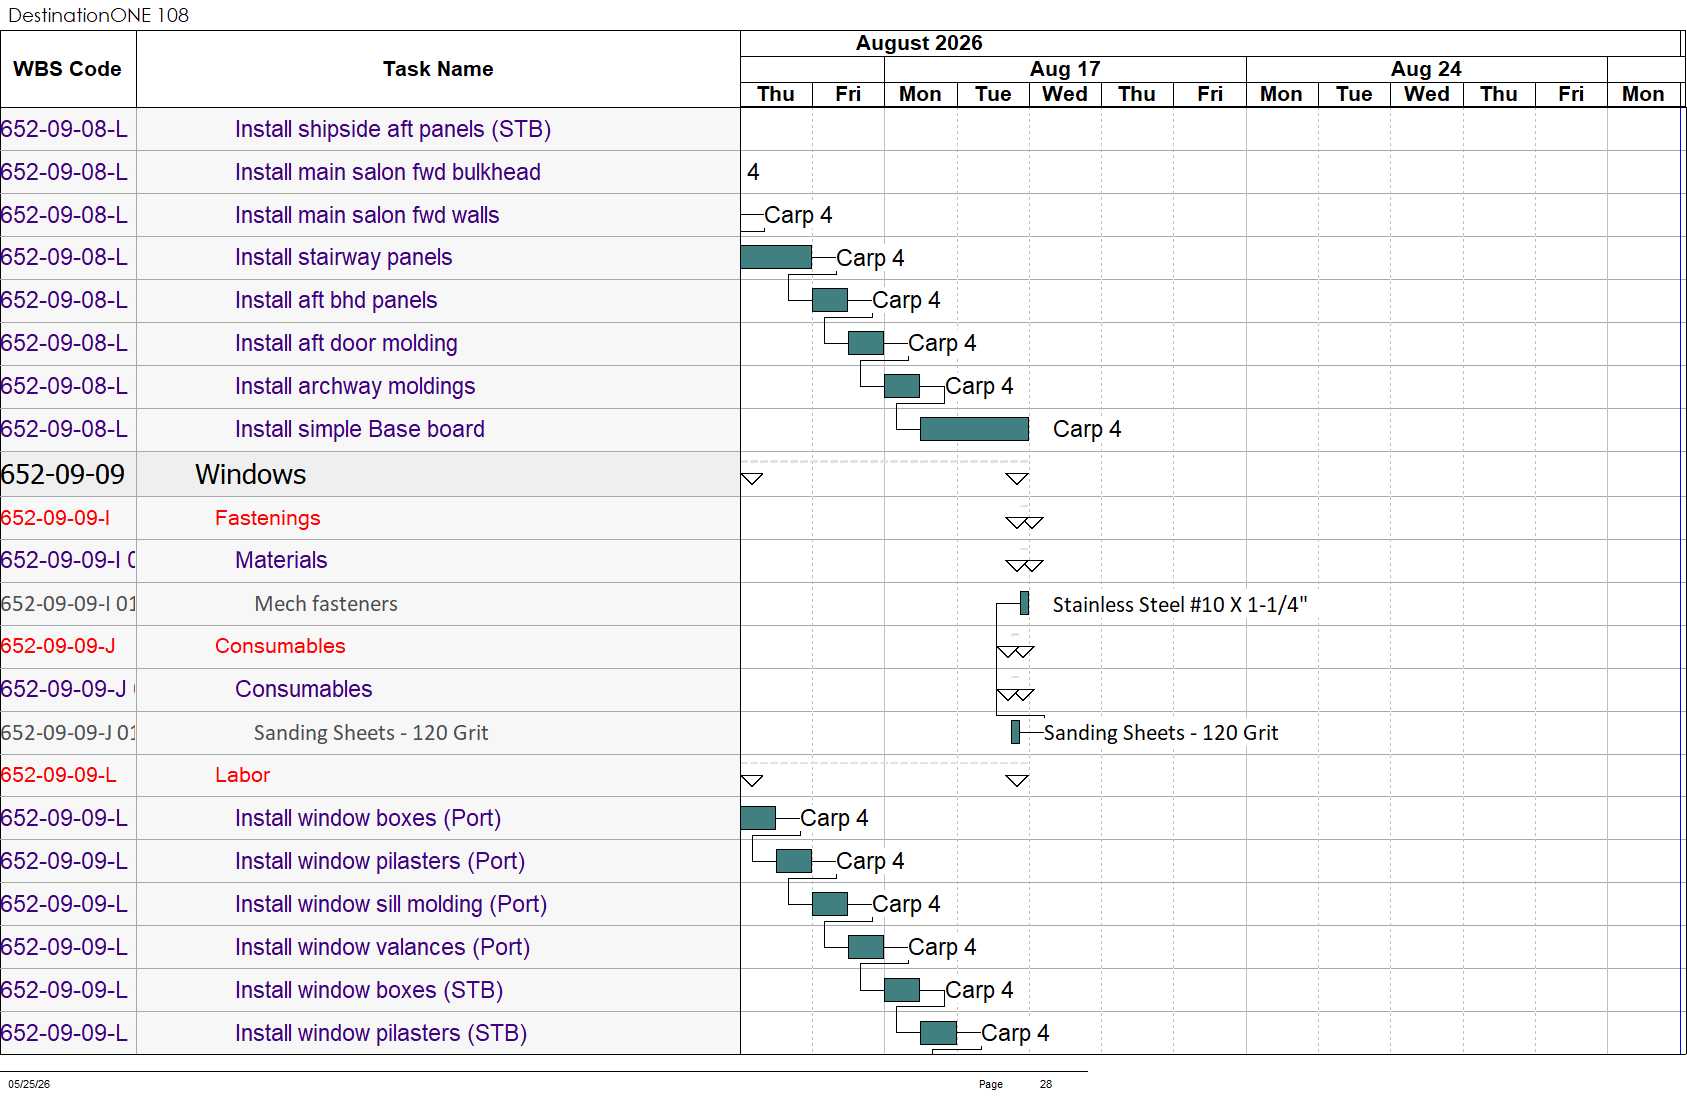The image size is (1687, 1097).
Task: Select the Materials subgroup name
Action: tap(281, 560)
